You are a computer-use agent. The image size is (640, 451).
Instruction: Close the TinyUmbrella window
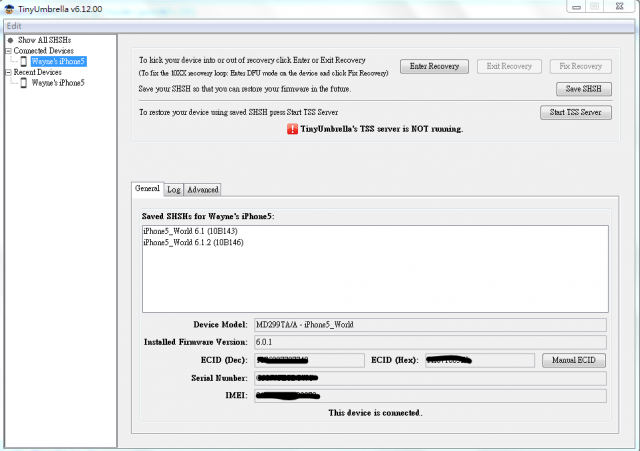pyautogui.click(x=619, y=7)
